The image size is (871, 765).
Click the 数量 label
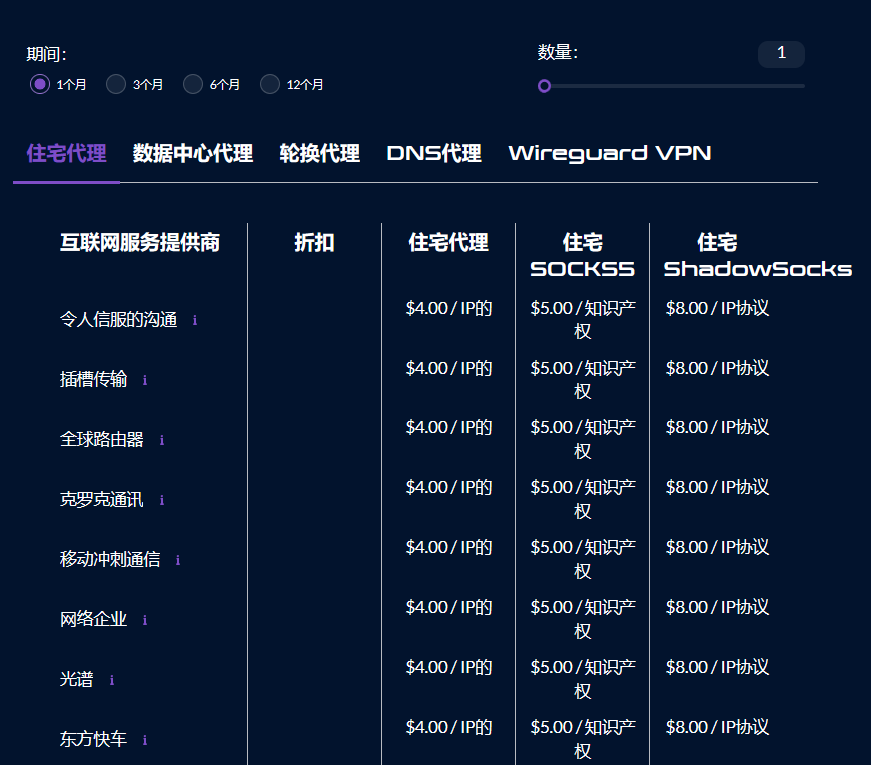558,52
